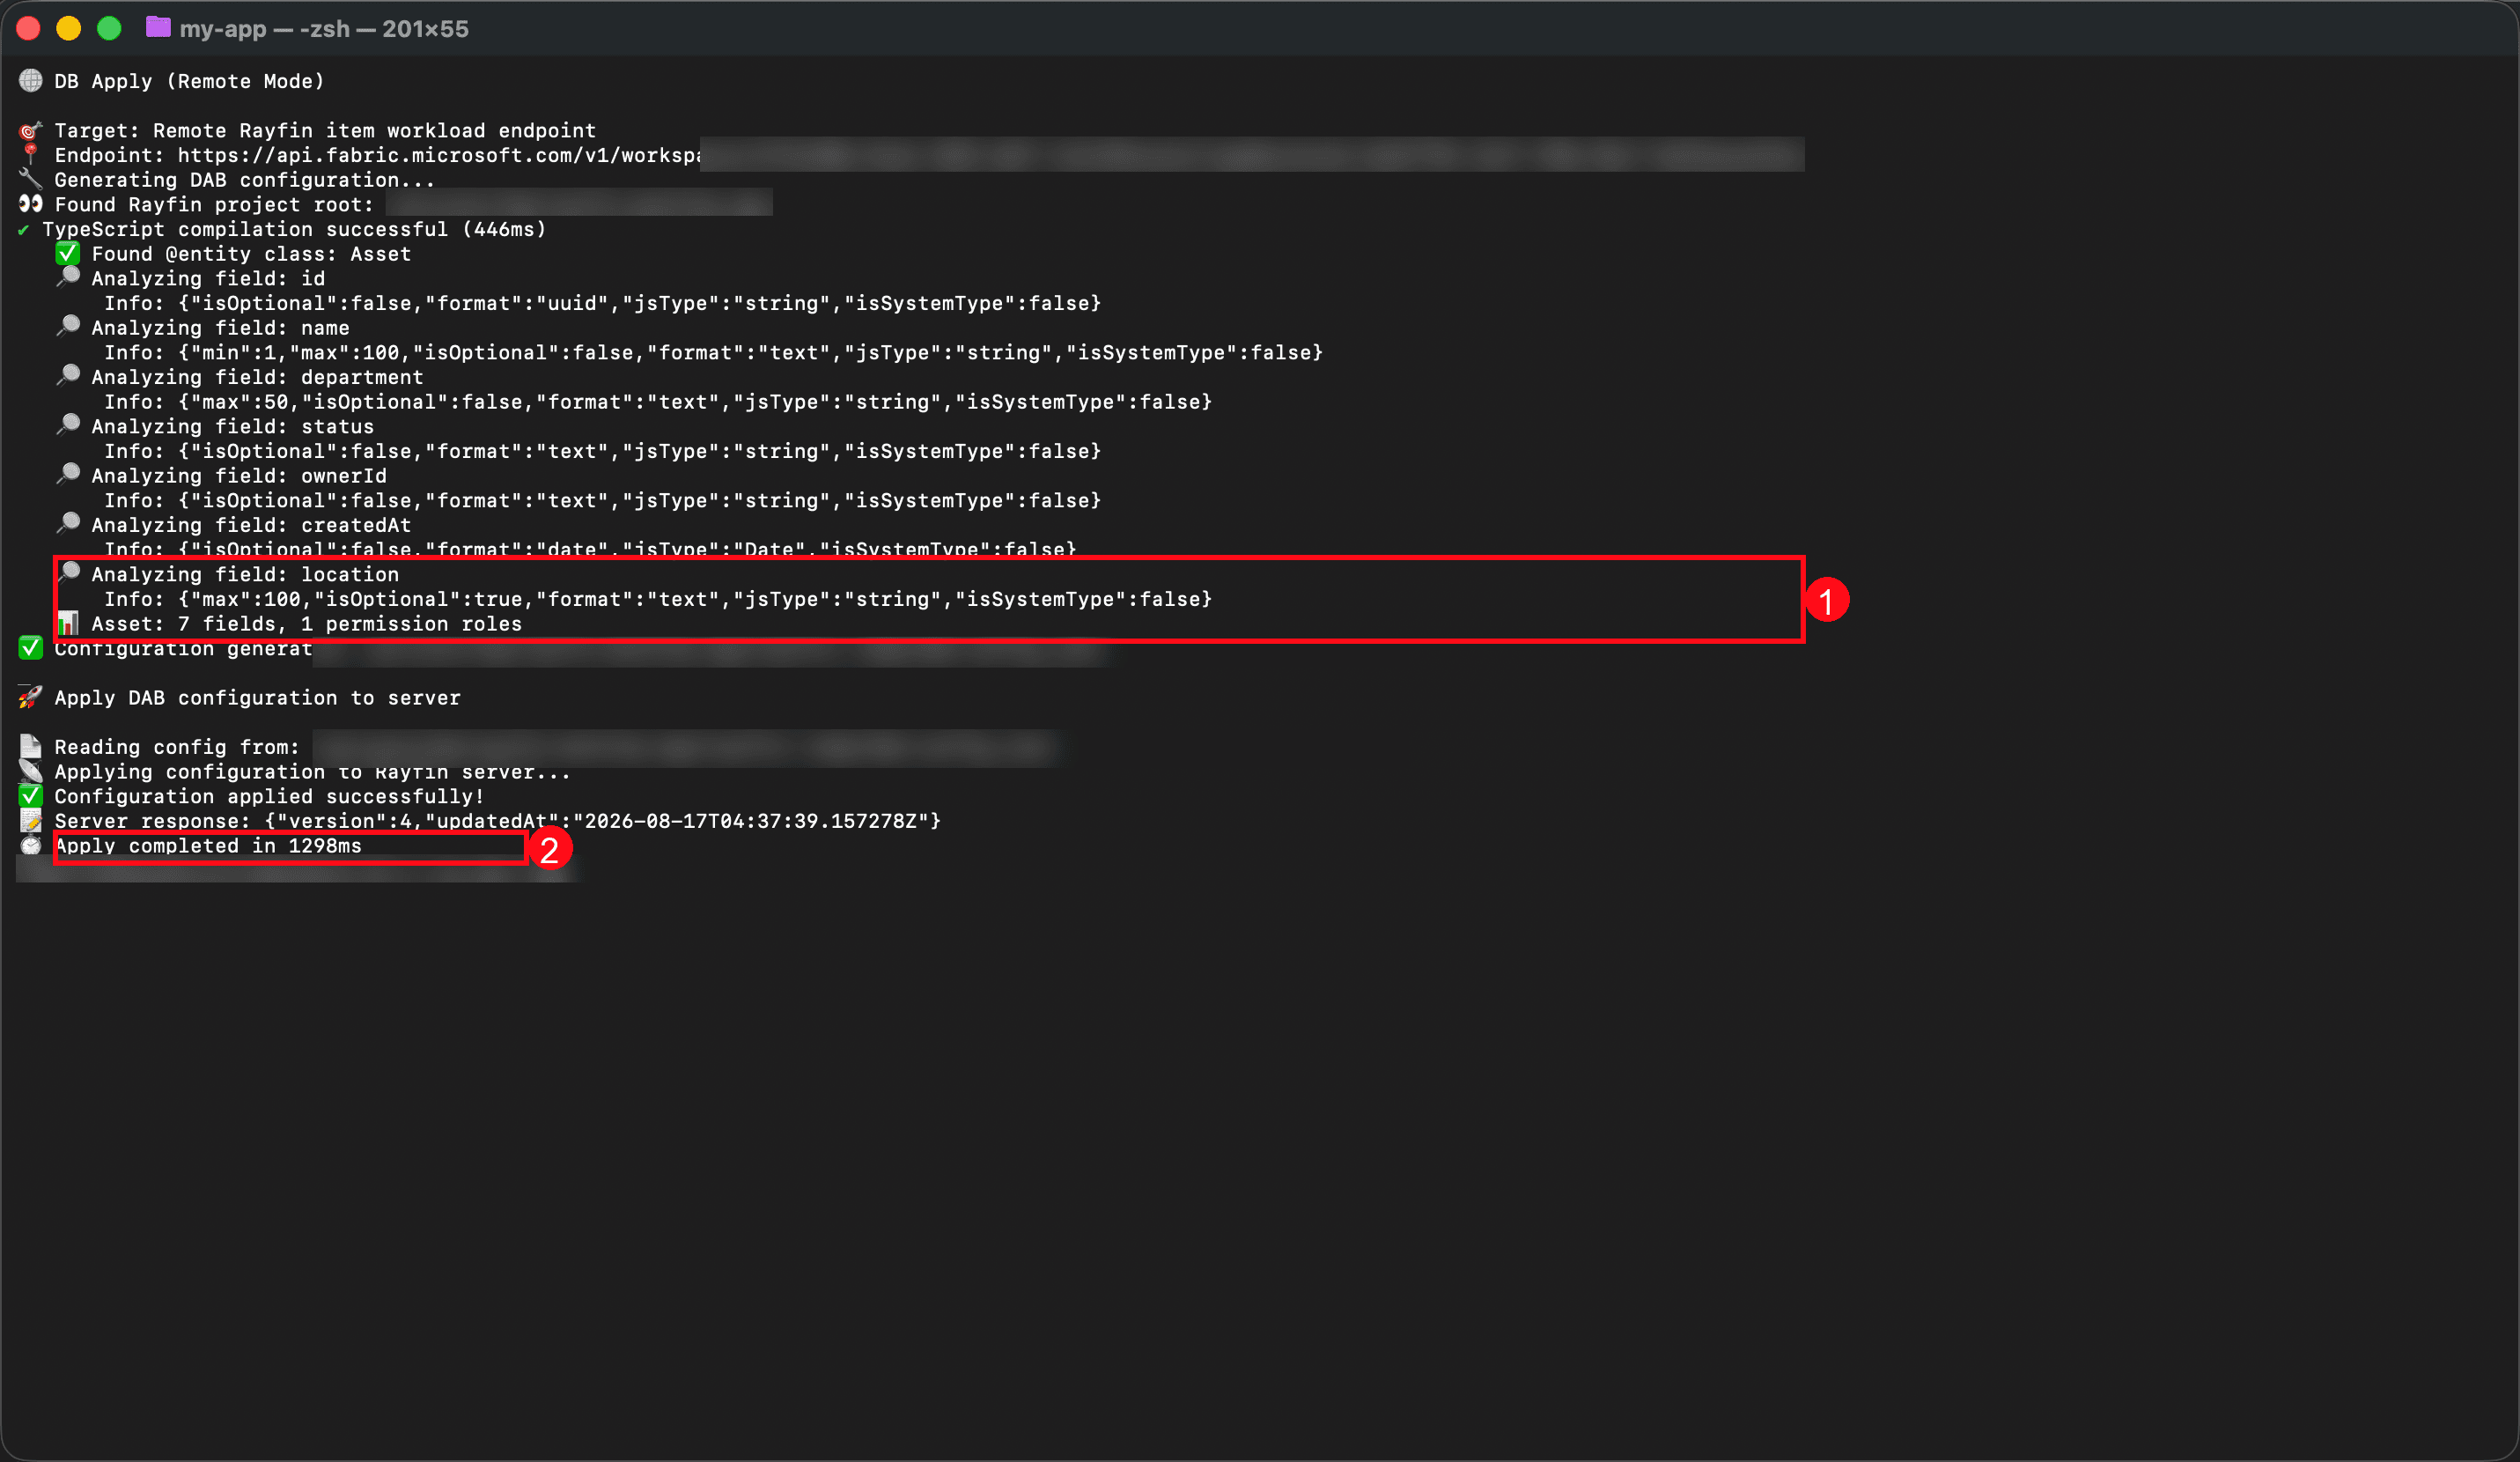Click the memo icon beside 'Server response:'
The height and width of the screenshot is (1462, 2520).
pyautogui.click(x=31, y=821)
